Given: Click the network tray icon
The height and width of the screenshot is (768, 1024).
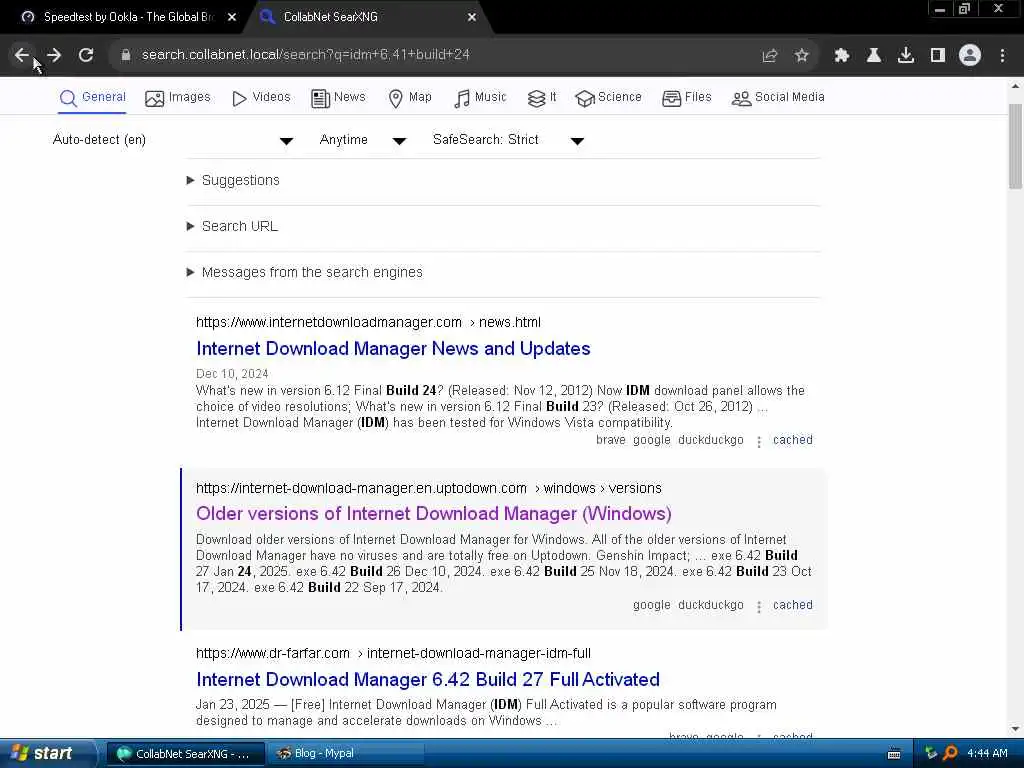Looking at the screenshot, I should [x=931, y=754].
